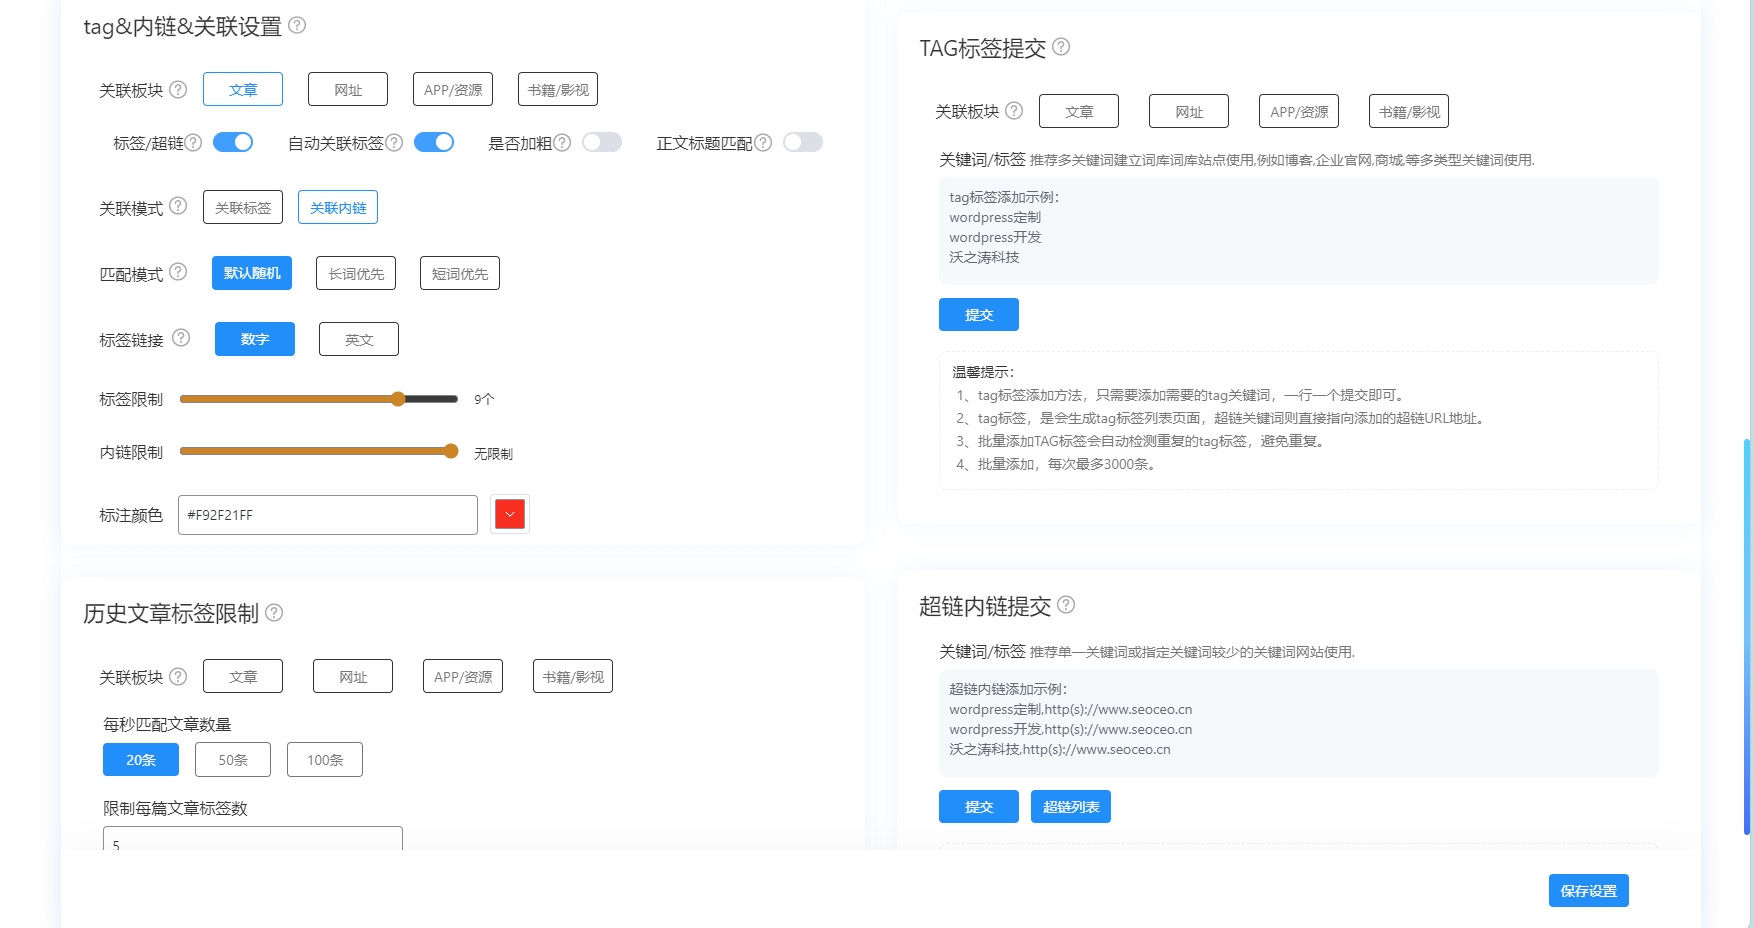Click the 标签链接 question mark icon
Viewport: 1754px width, 928px height.
(181, 339)
